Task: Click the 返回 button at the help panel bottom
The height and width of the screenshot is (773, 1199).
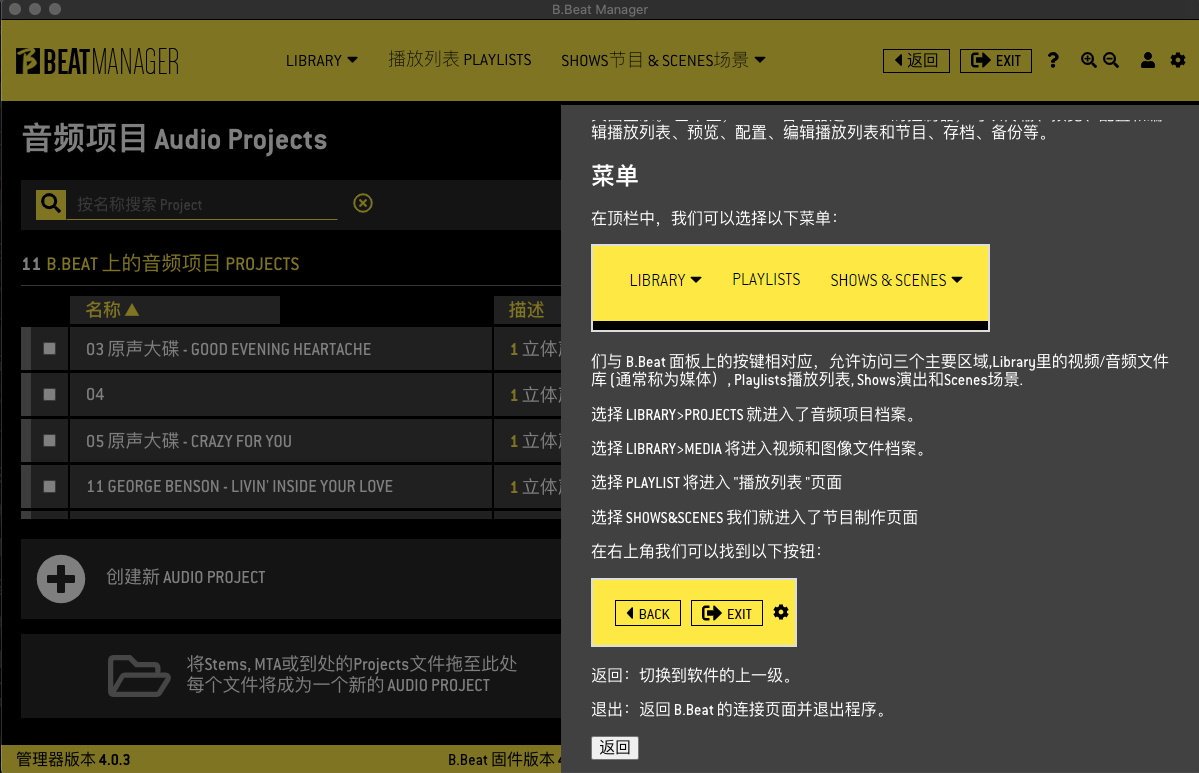Action: tap(615, 748)
